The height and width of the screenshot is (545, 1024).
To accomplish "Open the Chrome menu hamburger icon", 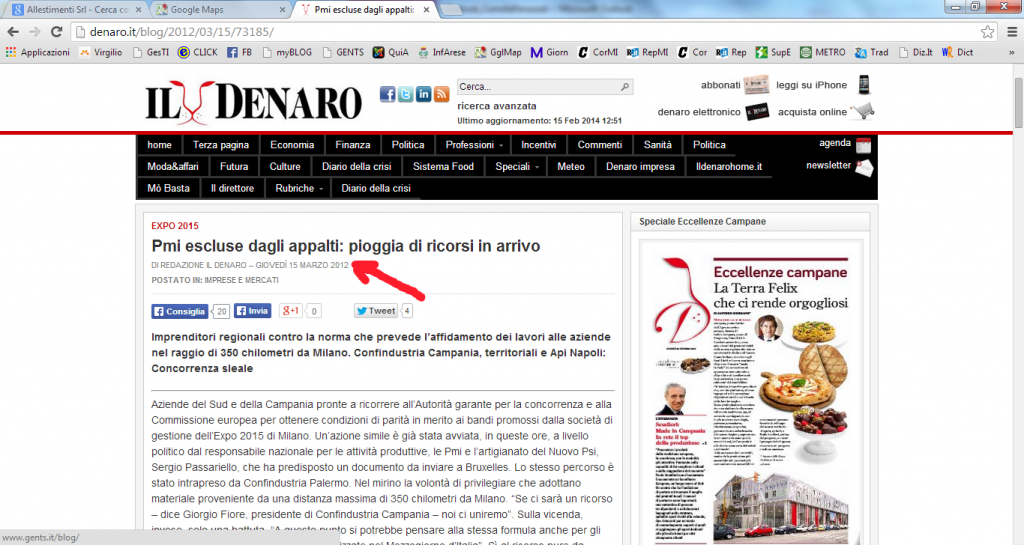I will (x=1012, y=31).
